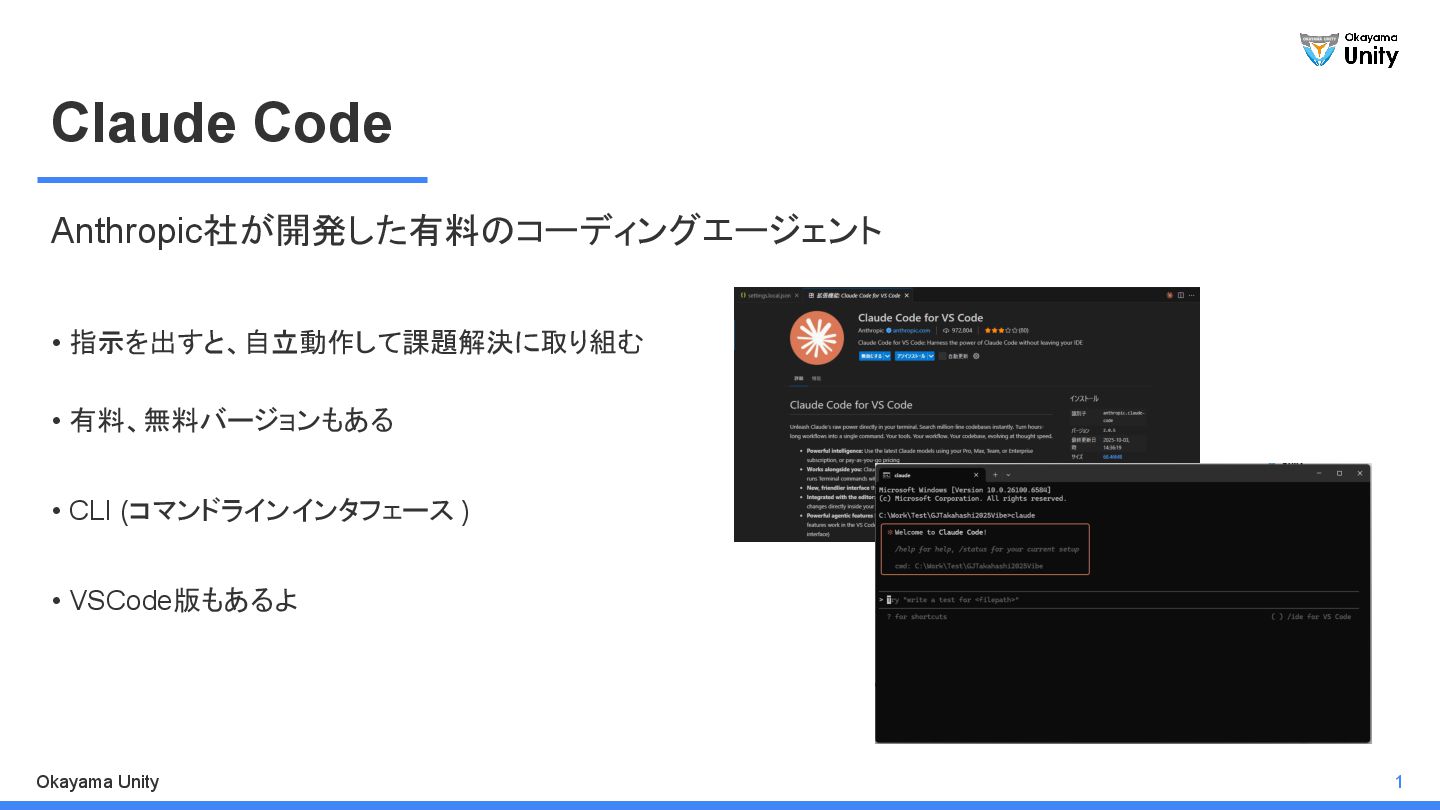Open a new terminal tab with plus

coord(995,475)
